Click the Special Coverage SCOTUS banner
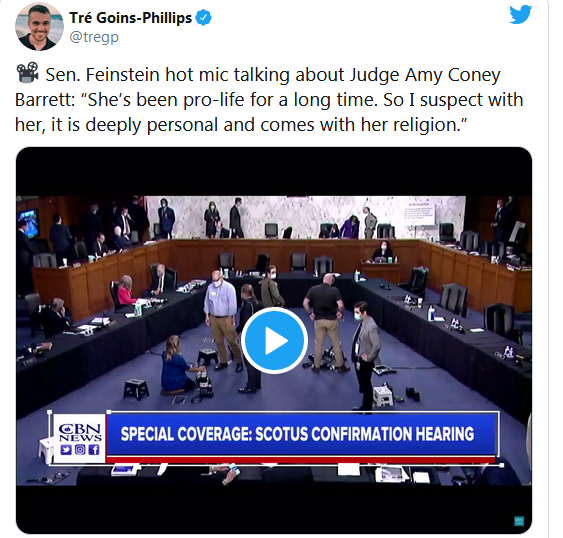563x538 pixels. [301, 434]
